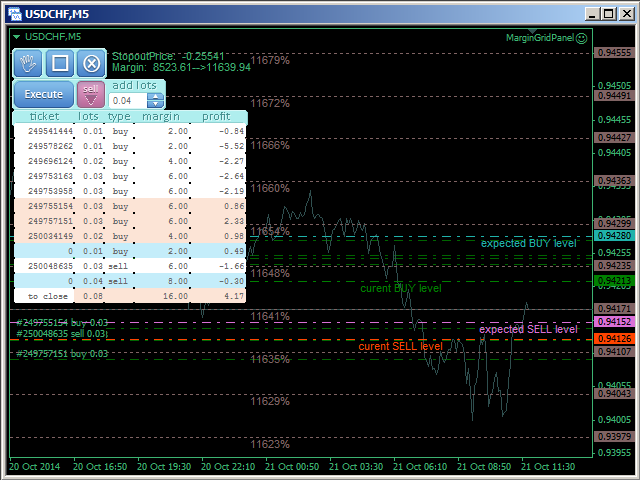Click the expected BUY level line label
The height and width of the screenshot is (480, 640).
(528, 243)
